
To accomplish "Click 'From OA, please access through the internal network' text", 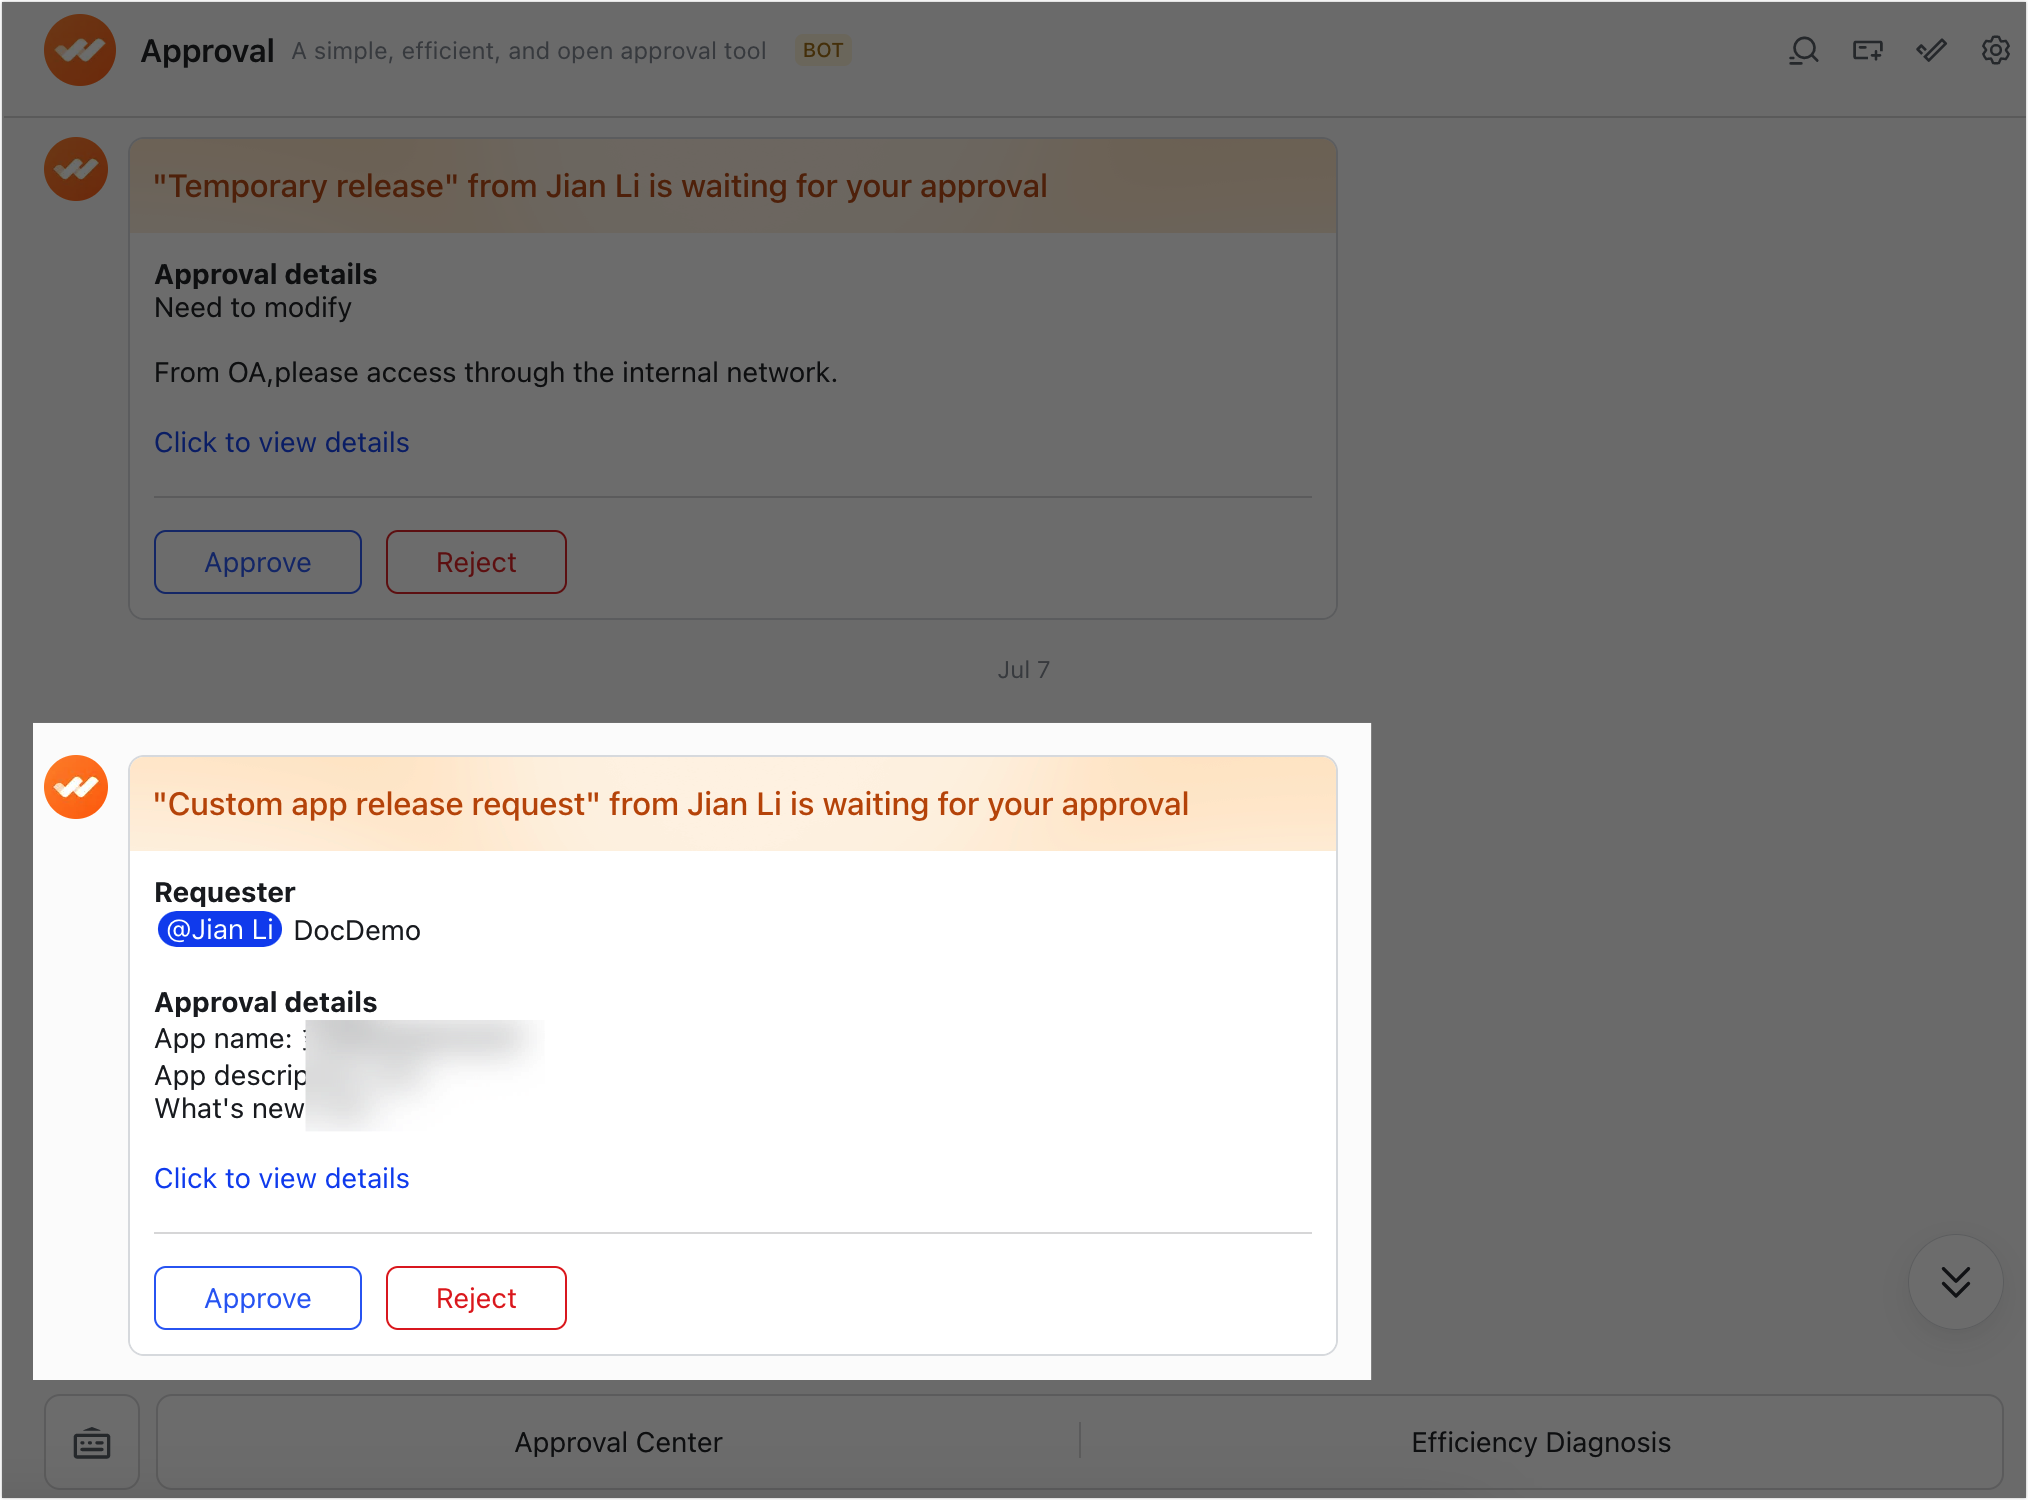I will [496, 373].
